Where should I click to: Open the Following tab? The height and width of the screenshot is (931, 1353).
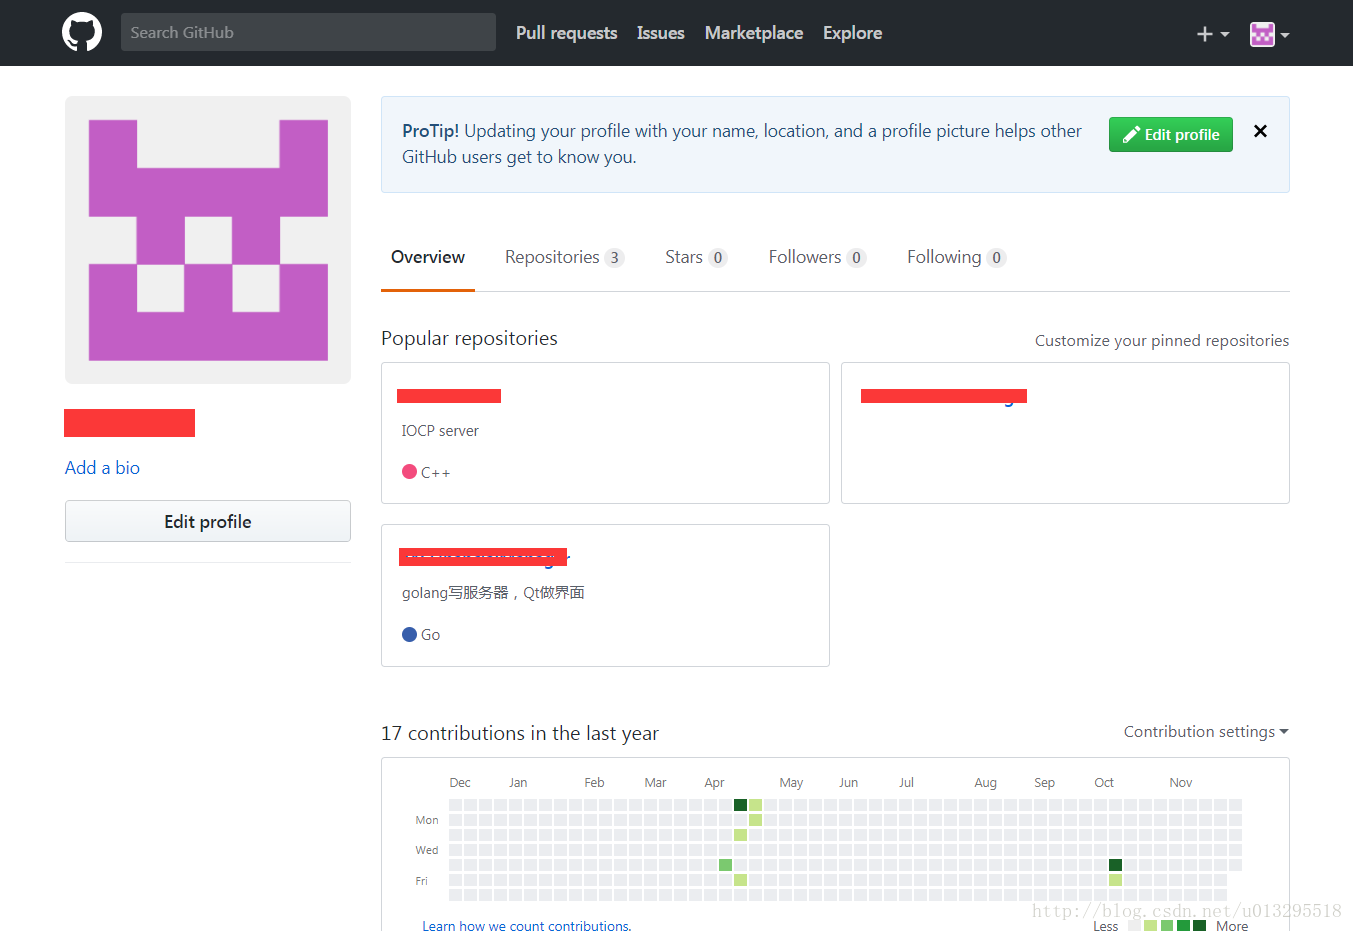(955, 257)
